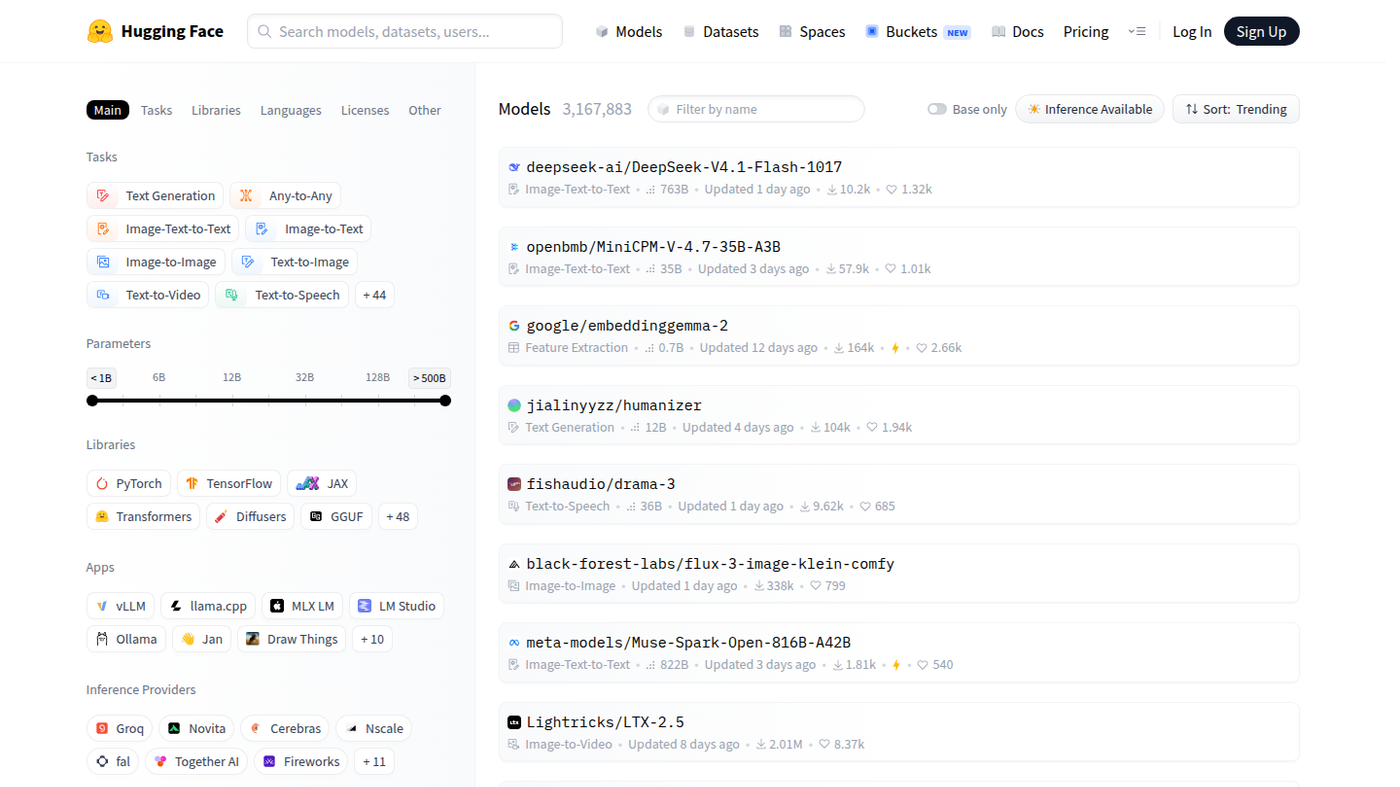Select the > 500B parameter label

(429, 378)
